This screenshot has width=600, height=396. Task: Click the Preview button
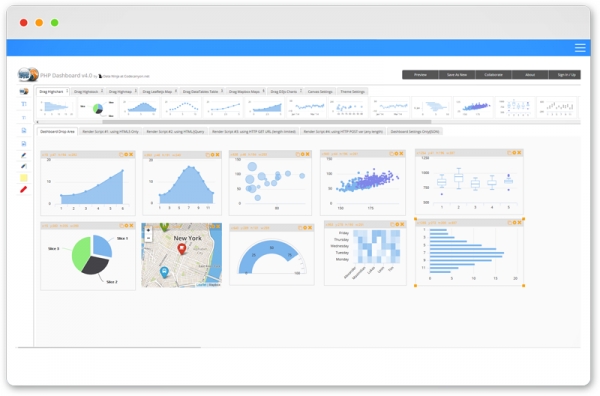pos(420,75)
